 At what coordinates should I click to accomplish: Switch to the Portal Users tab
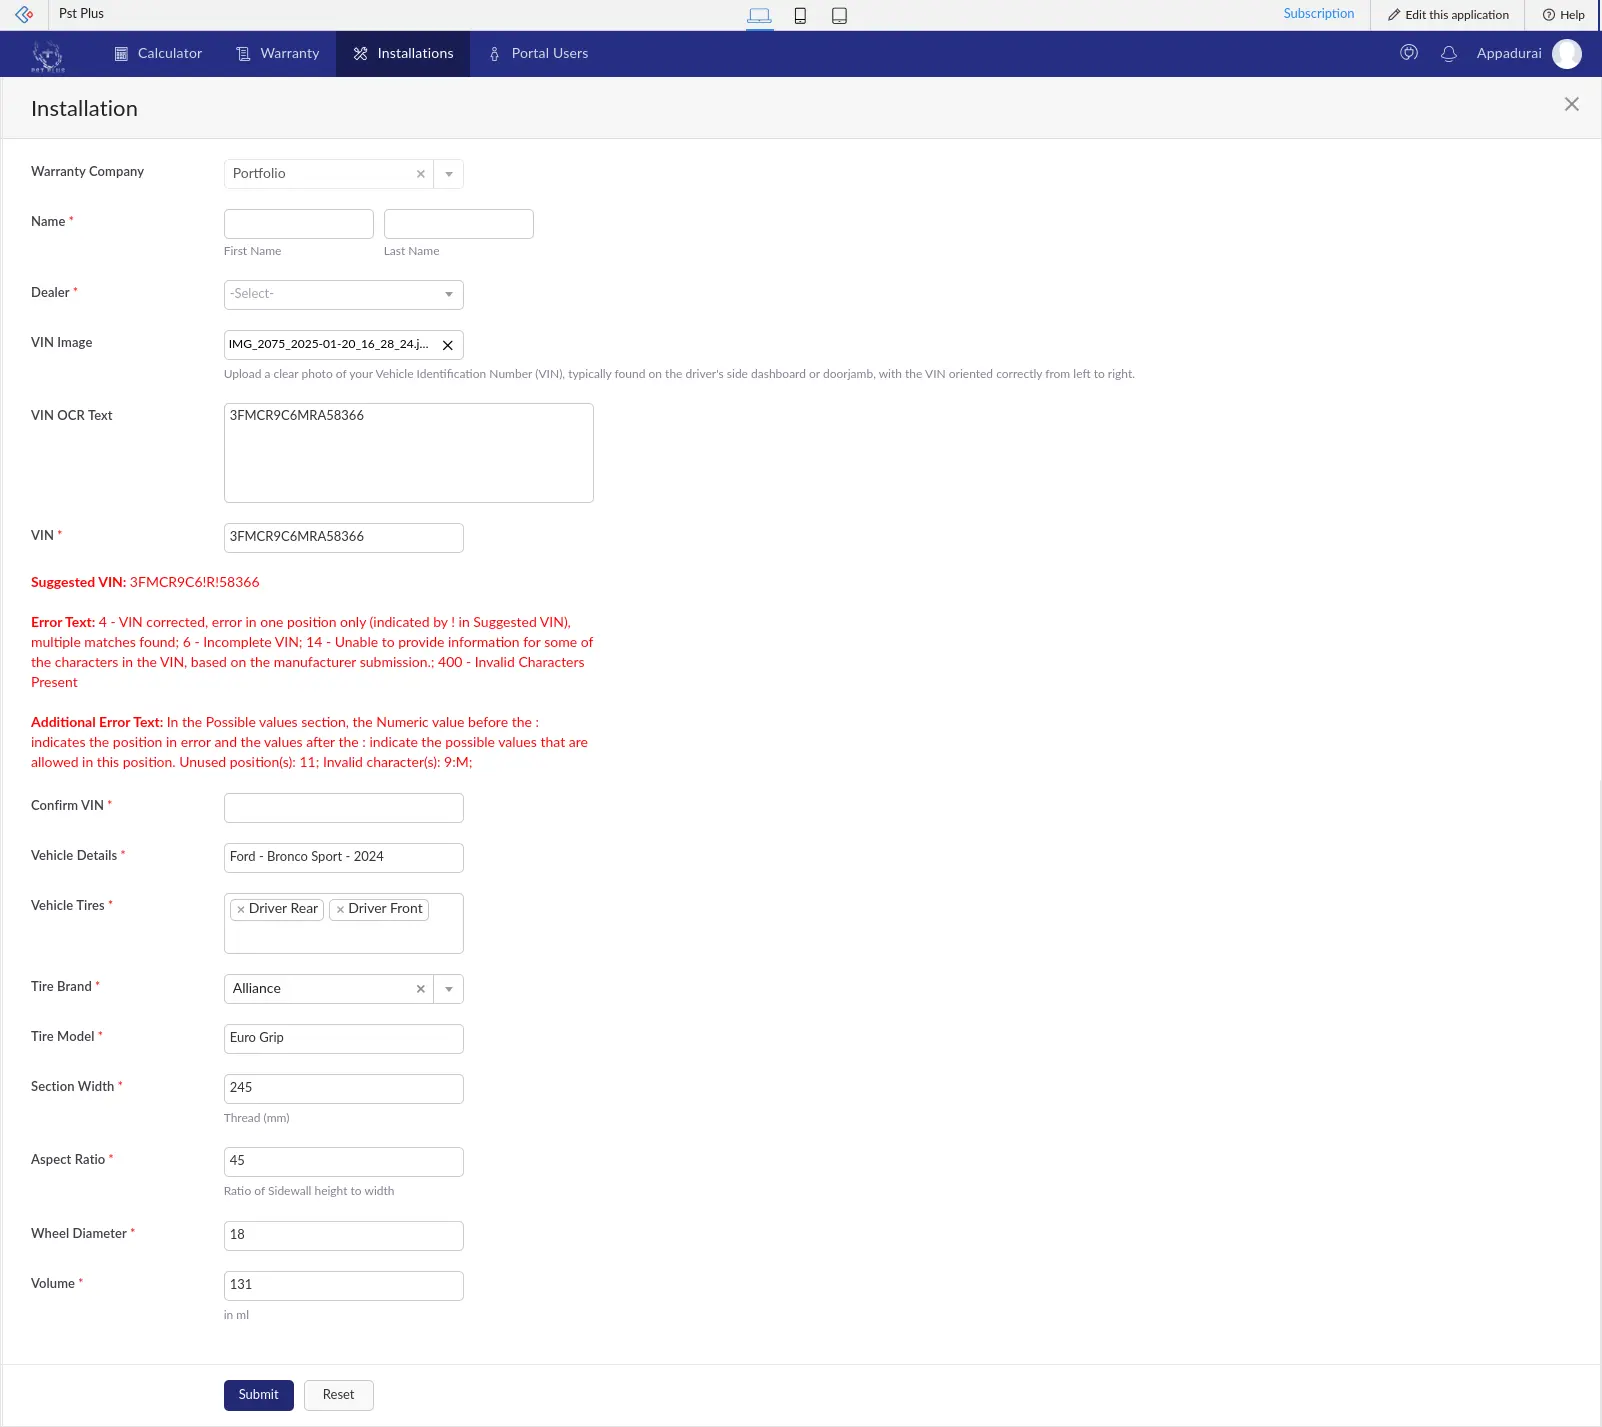coord(537,53)
